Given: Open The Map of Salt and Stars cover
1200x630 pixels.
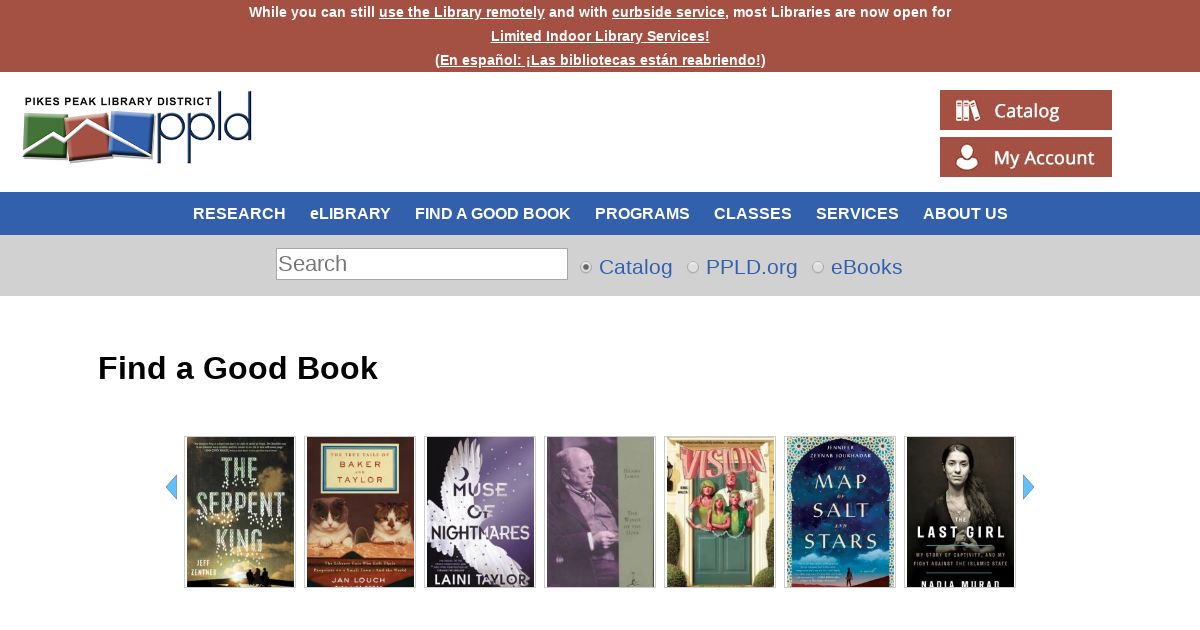Looking at the screenshot, I should pyautogui.click(x=840, y=512).
